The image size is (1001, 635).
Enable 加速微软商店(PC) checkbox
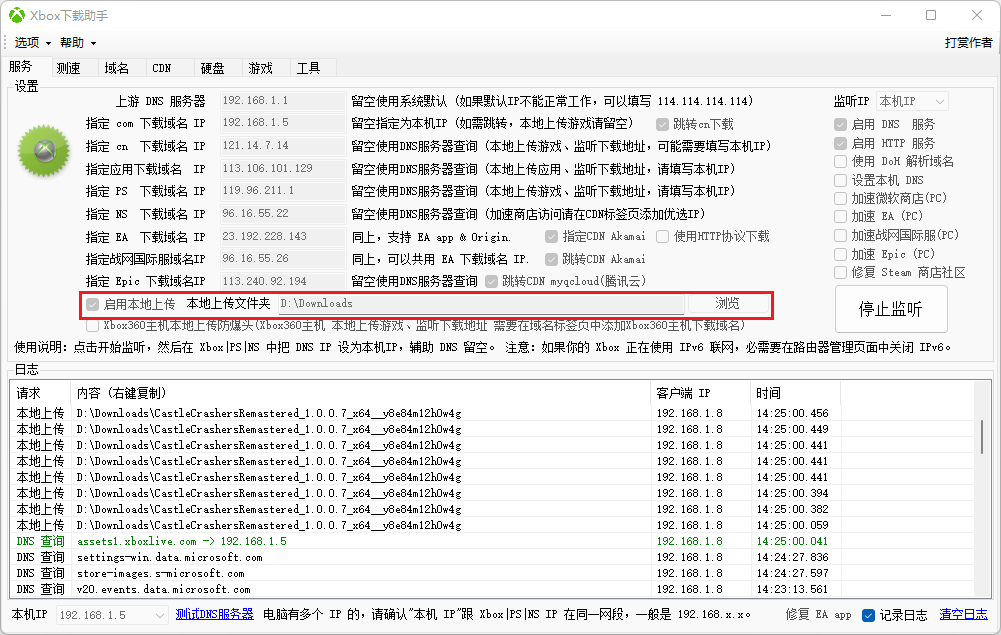click(891, 198)
